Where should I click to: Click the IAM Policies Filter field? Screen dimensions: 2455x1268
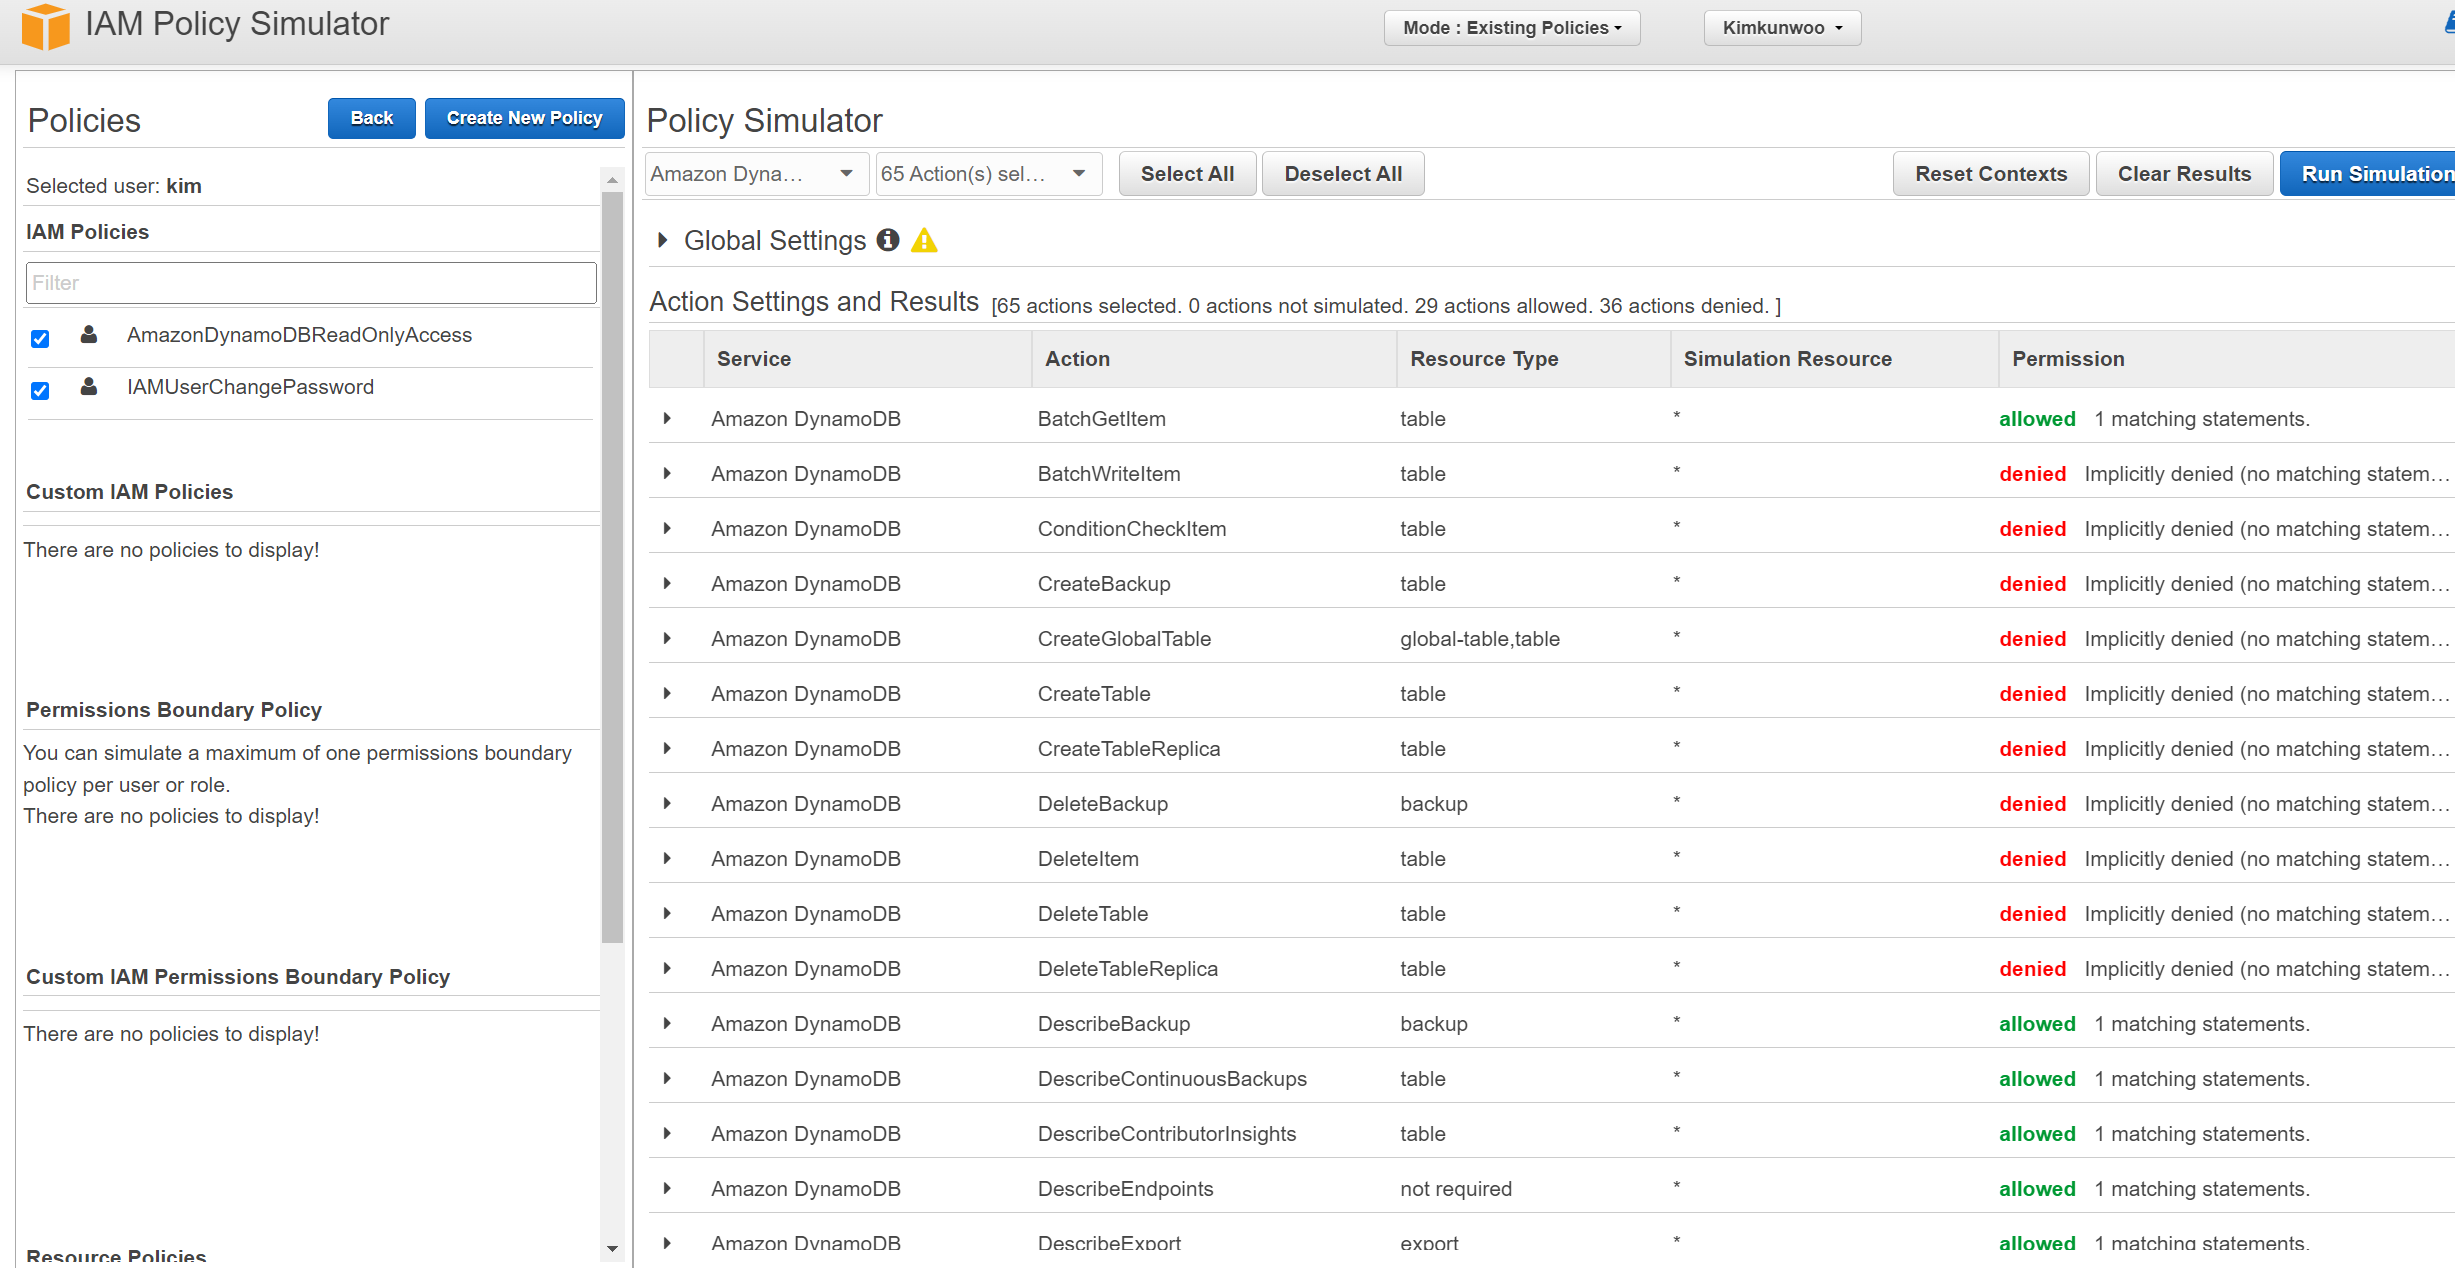pyautogui.click(x=311, y=283)
